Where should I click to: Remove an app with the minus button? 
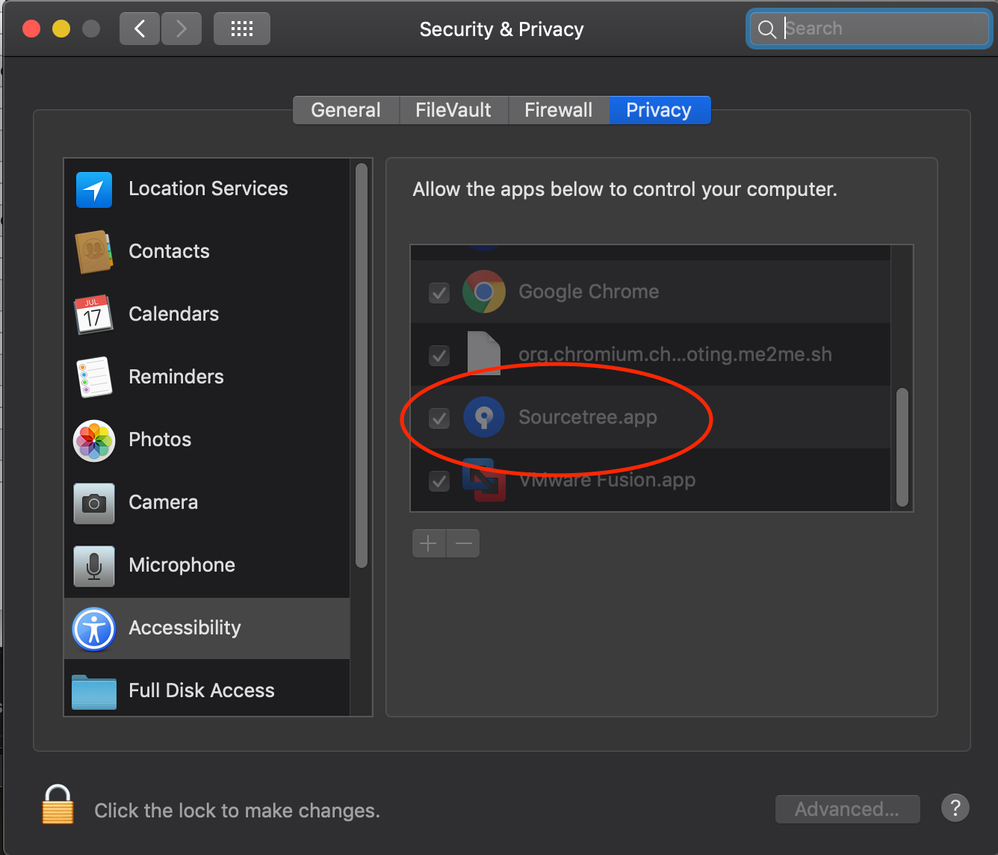click(463, 544)
